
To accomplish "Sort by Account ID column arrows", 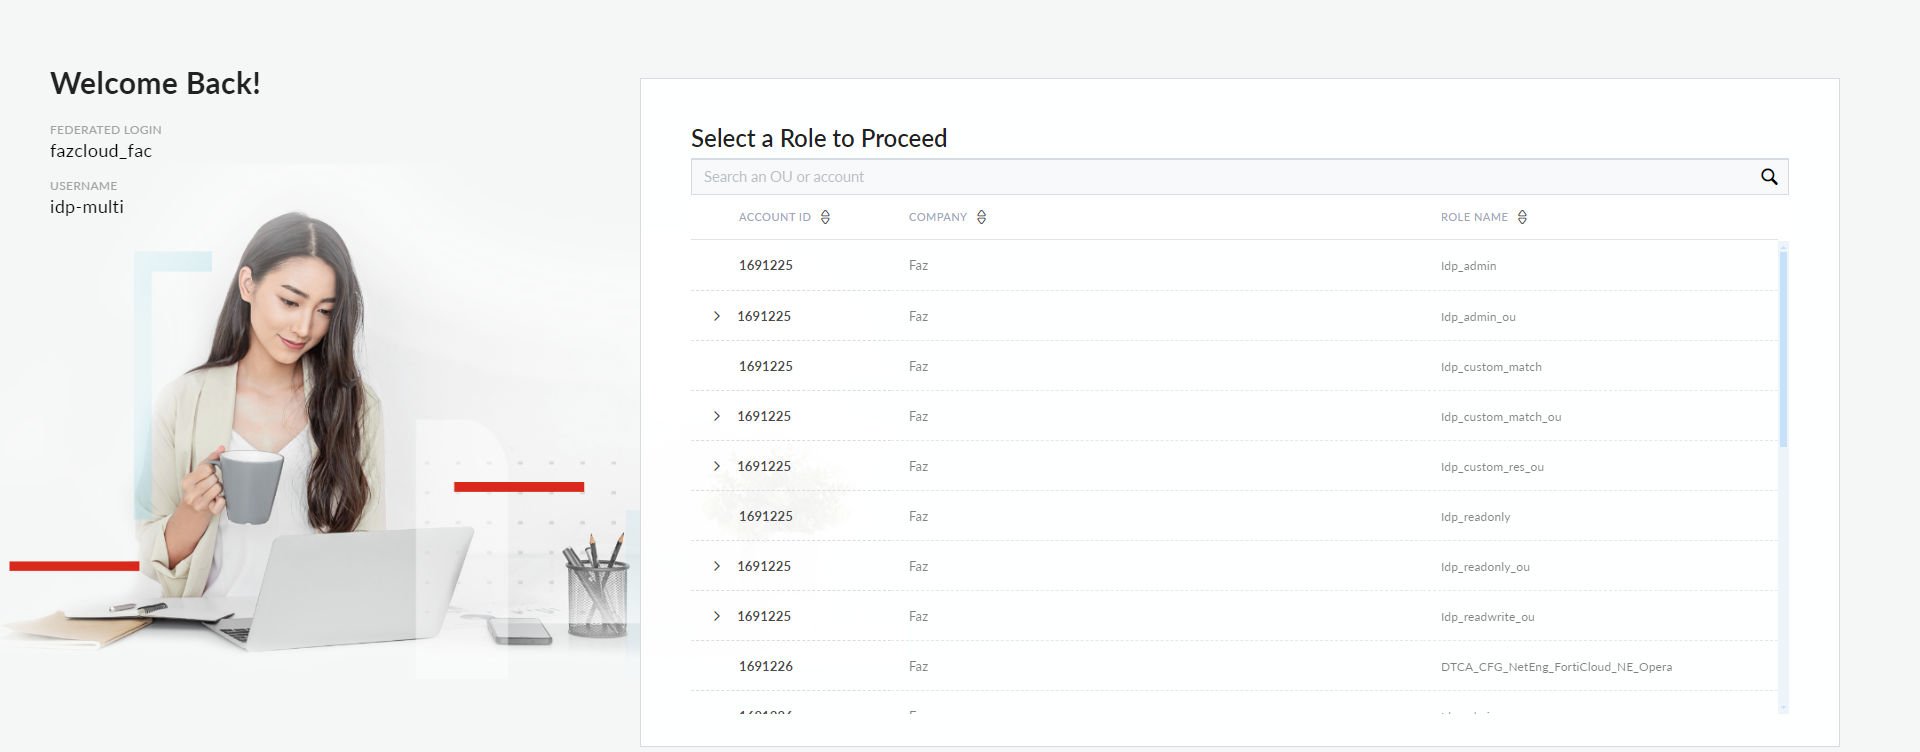I will (825, 217).
